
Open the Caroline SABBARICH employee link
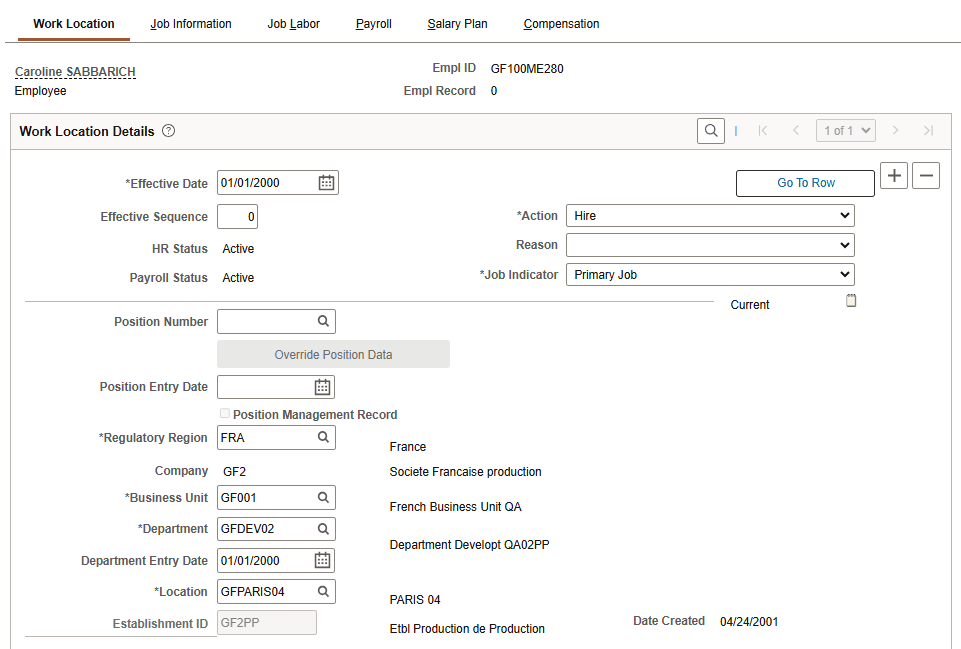(74, 71)
